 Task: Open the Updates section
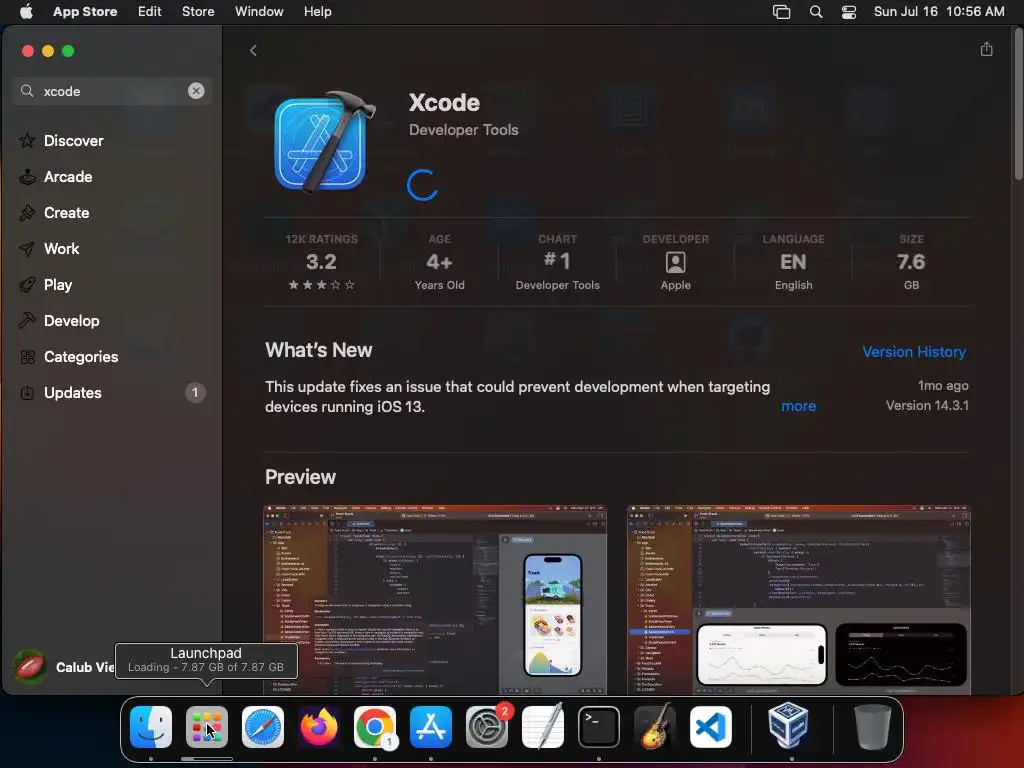[x=112, y=392]
